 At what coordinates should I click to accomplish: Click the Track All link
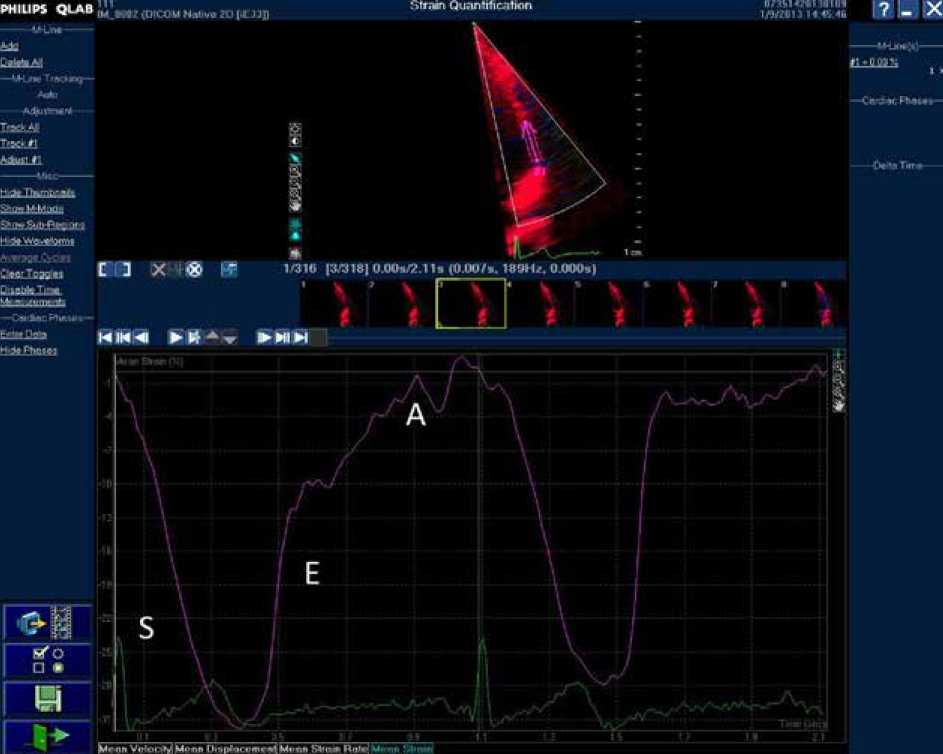point(20,127)
